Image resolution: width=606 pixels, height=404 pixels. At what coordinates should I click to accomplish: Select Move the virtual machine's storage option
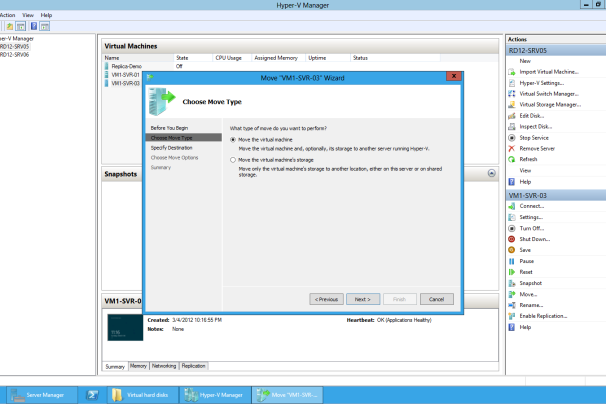[x=233, y=160]
